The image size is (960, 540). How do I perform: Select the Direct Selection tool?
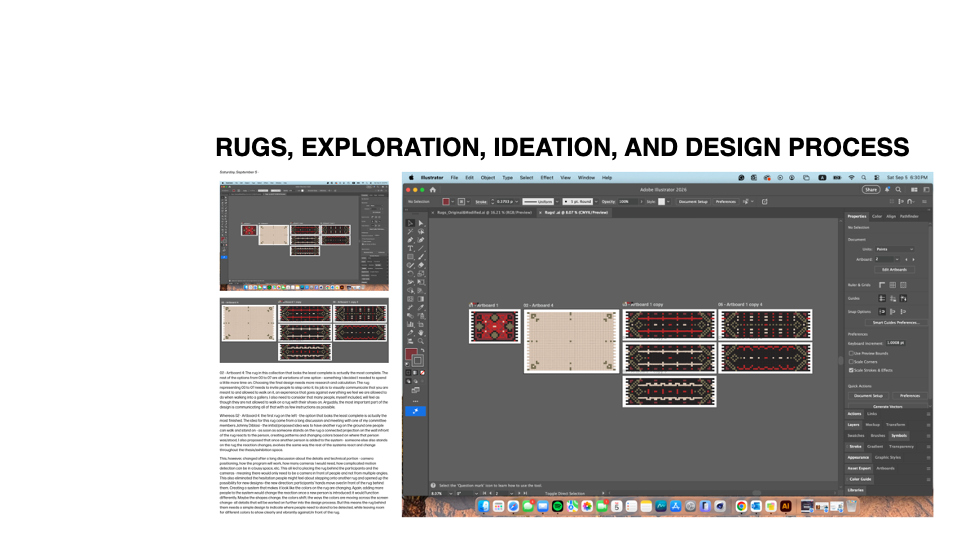pyautogui.click(x=421, y=223)
